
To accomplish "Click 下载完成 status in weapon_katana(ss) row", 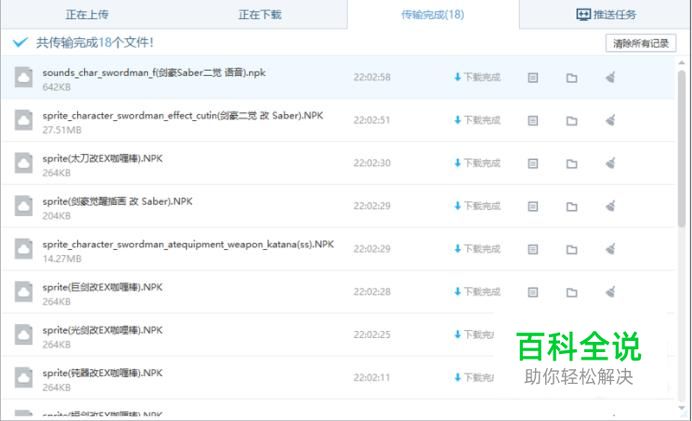I will pos(478,248).
